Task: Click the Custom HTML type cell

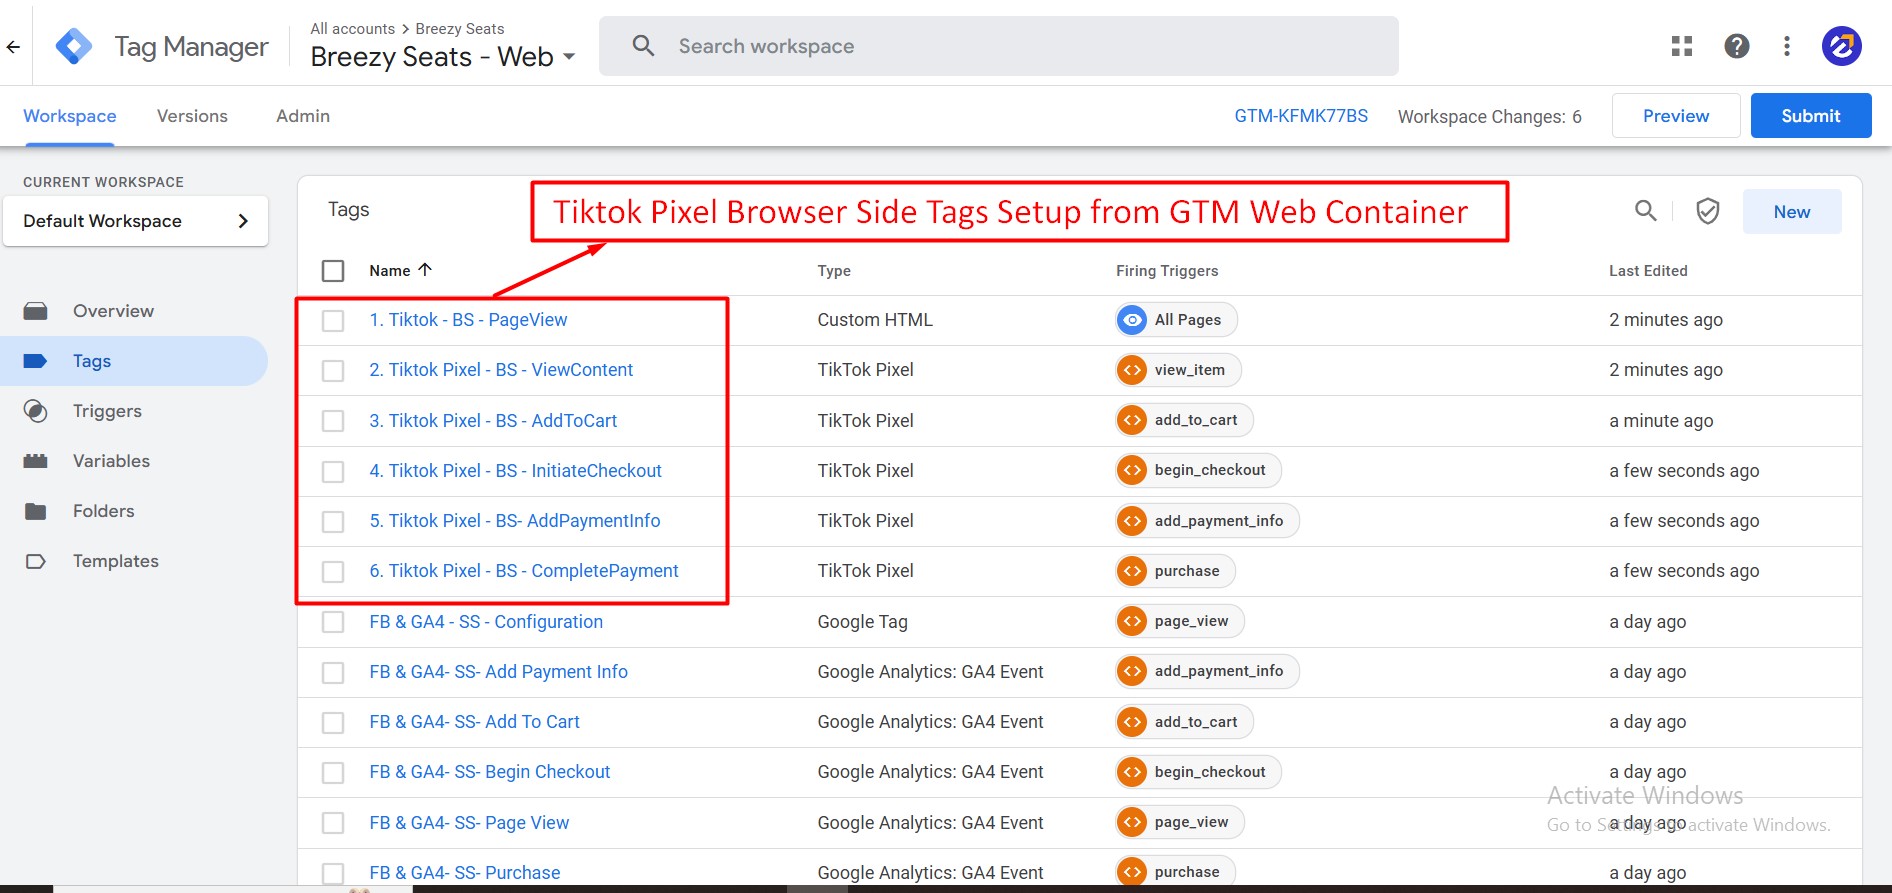Action: [x=875, y=320]
